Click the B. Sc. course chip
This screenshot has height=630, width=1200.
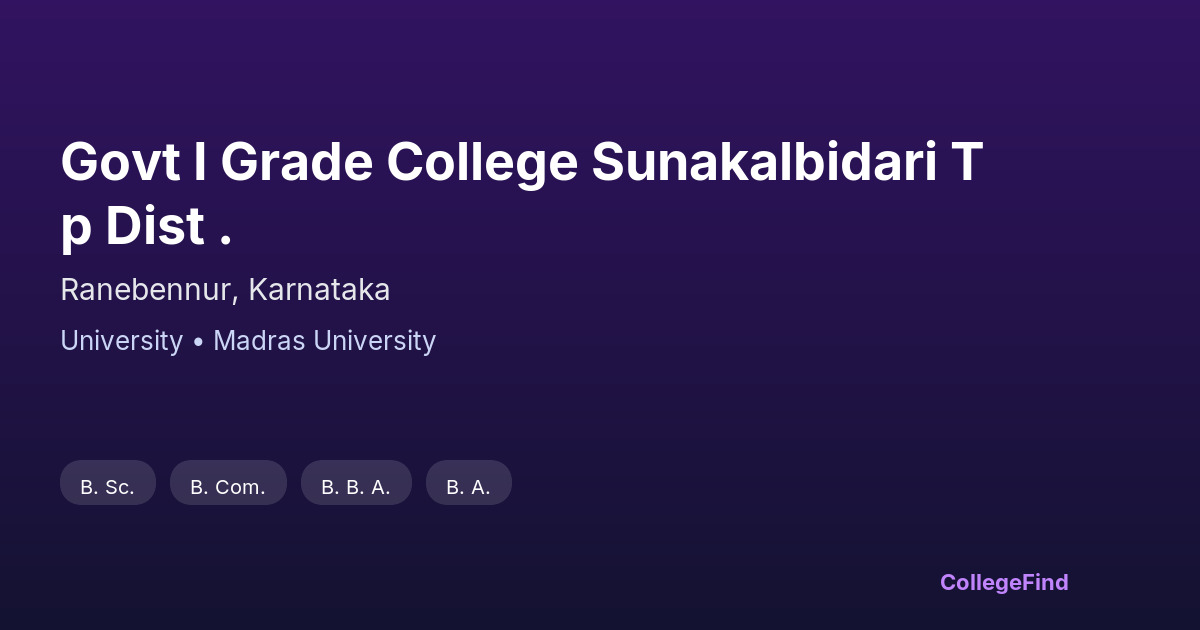(108, 487)
